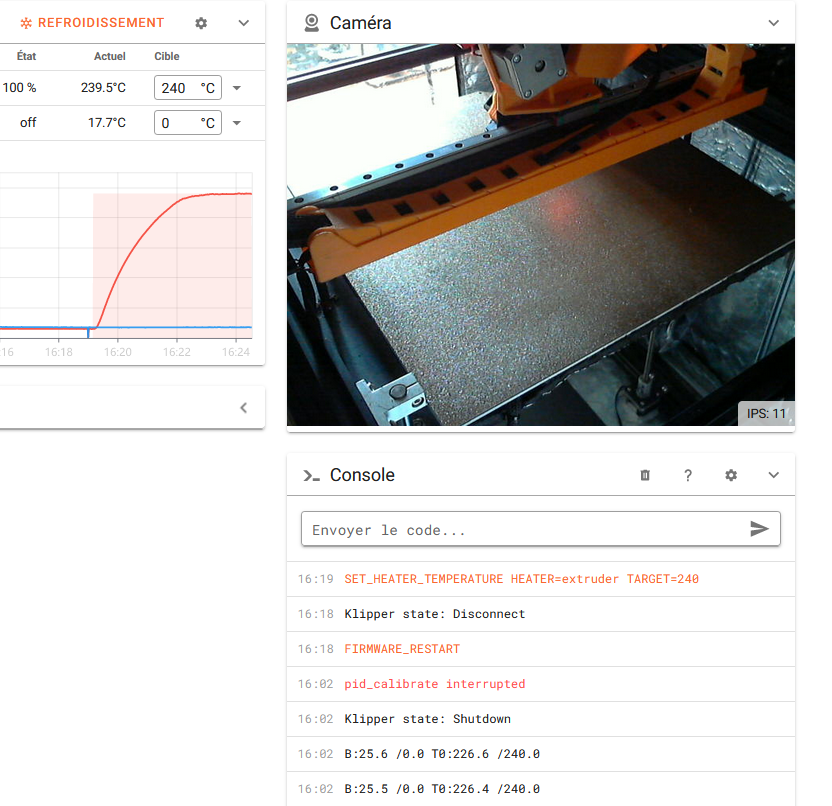Viewport: 832px width, 806px height.
Task: Click the console prompt icon
Action: point(311,475)
